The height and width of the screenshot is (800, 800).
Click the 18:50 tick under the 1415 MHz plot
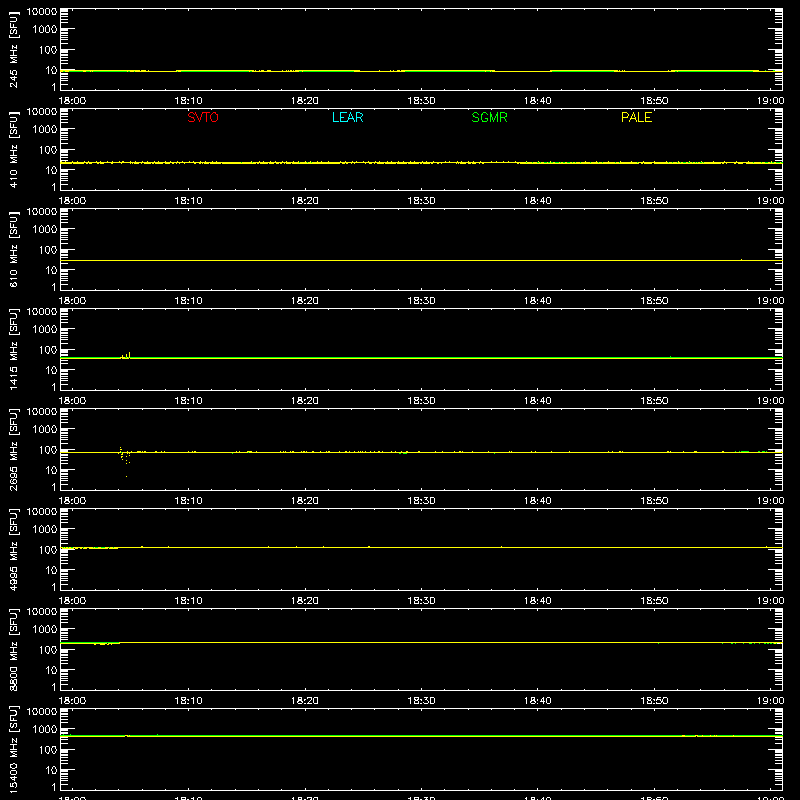[654, 401]
